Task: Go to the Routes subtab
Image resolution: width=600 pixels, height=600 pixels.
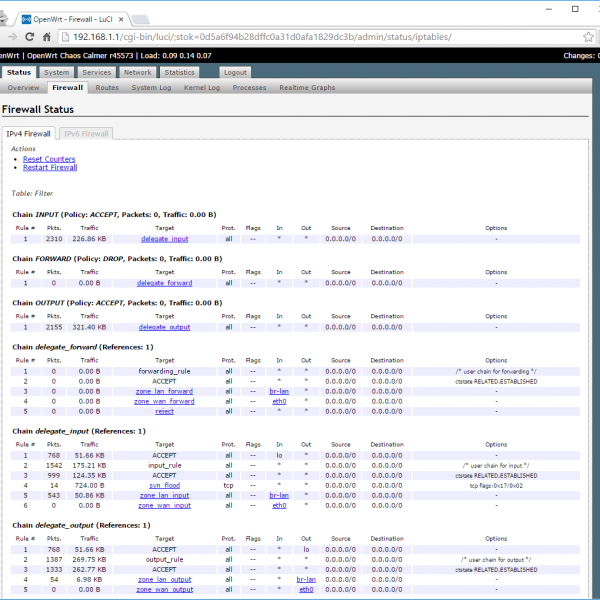Action: pos(107,88)
